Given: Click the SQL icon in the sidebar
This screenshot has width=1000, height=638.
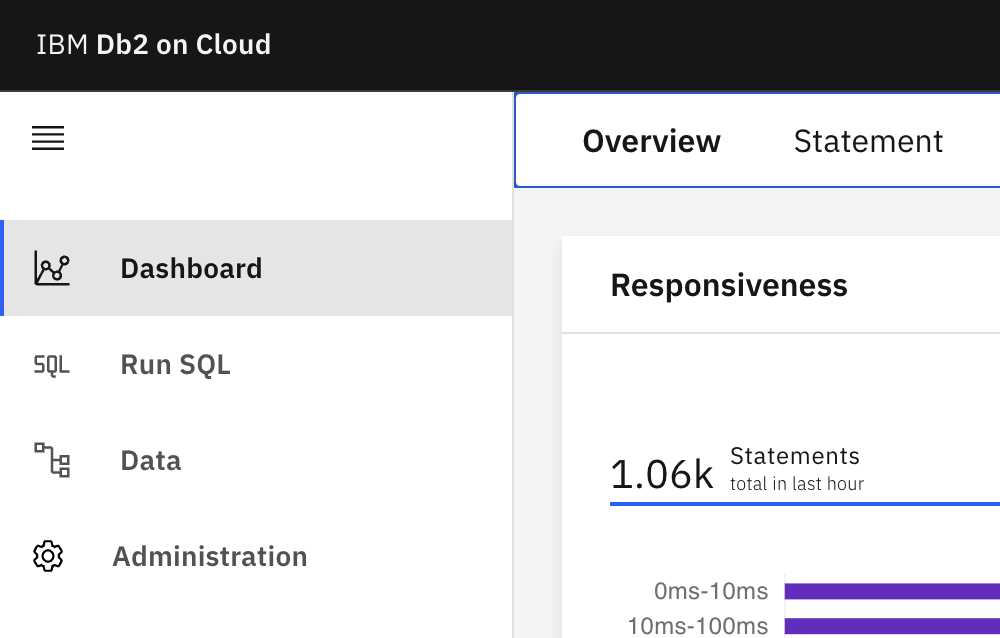Looking at the screenshot, I should [52, 365].
